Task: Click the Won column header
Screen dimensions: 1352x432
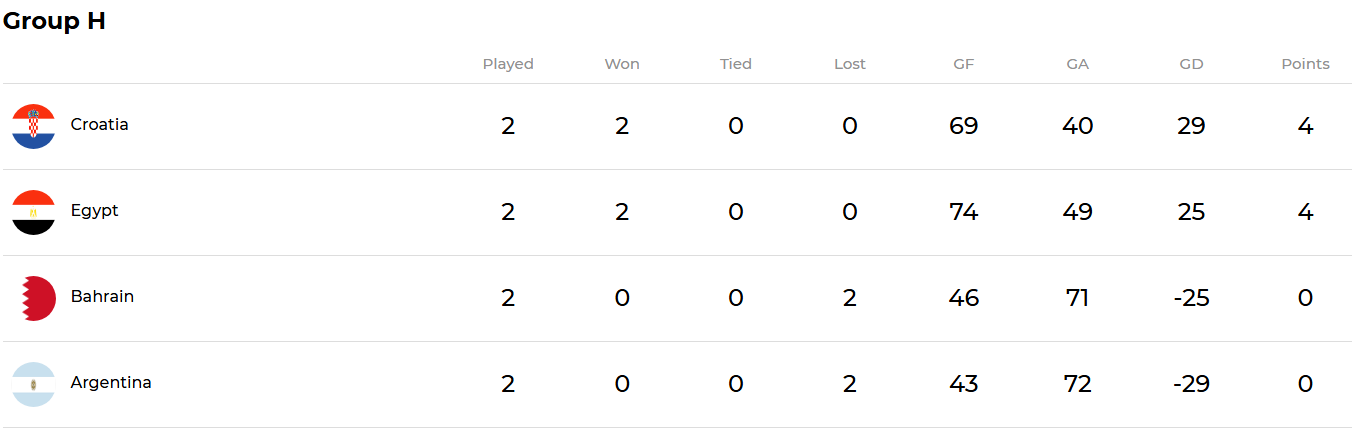Action: point(622,64)
